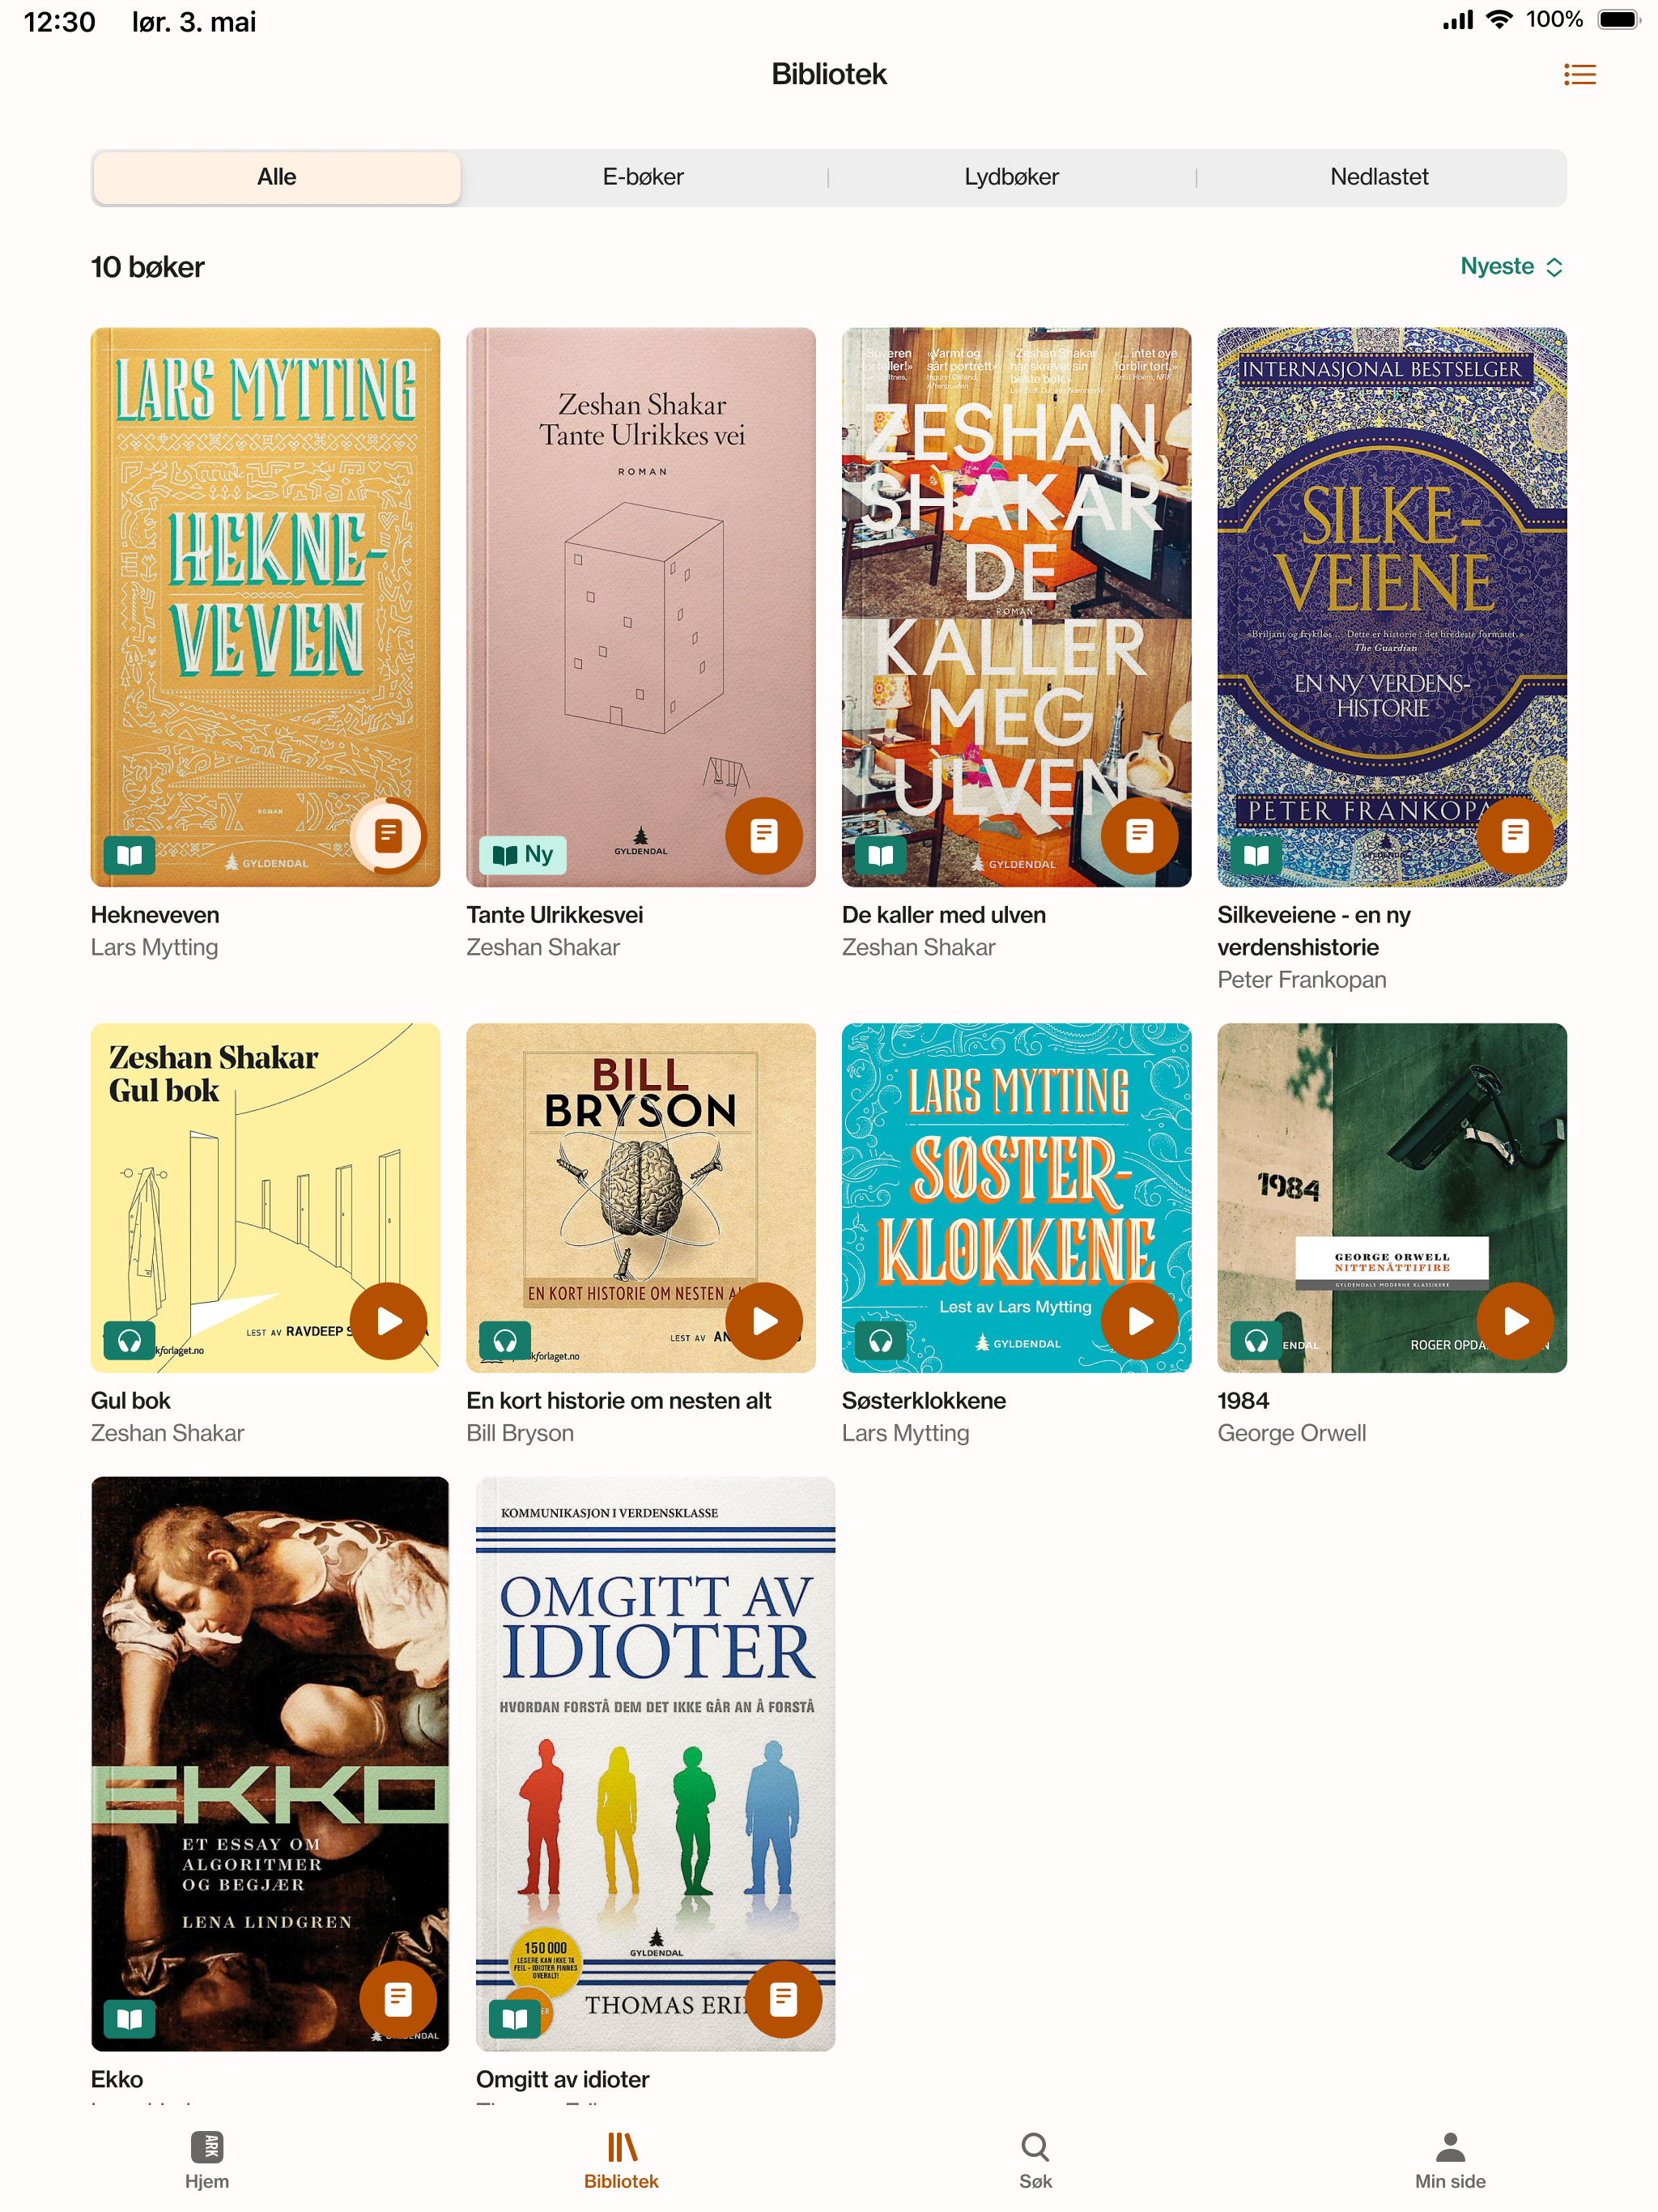Switch filter to E-bøker
This screenshot has height=2212, width=1658.
click(x=643, y=178)
